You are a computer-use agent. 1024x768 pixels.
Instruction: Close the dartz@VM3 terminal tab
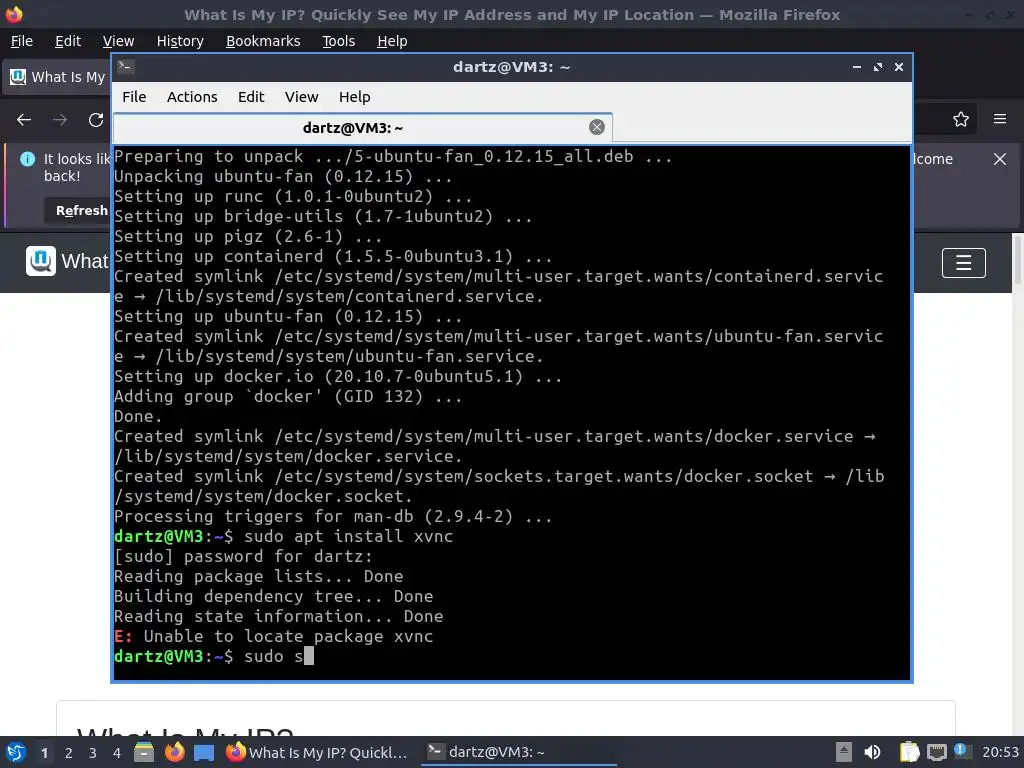(x=596, y=127)
